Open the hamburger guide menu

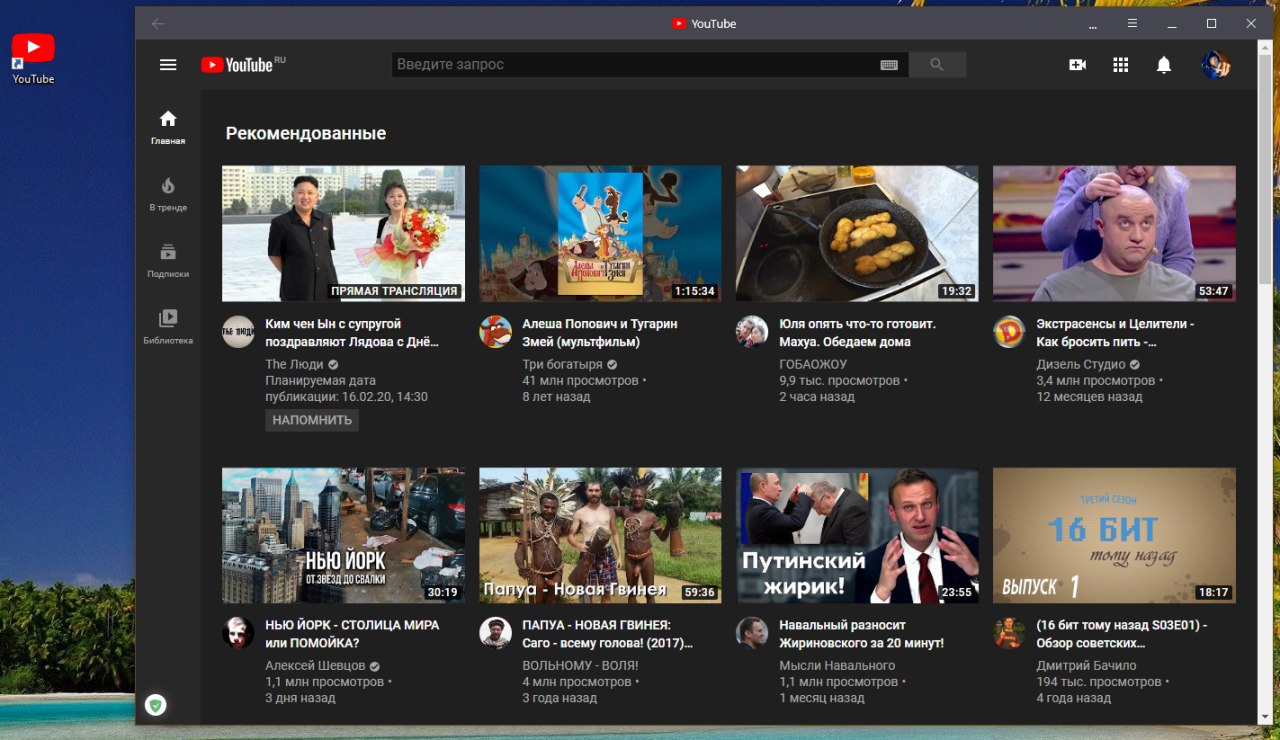[x=168, y=64]
